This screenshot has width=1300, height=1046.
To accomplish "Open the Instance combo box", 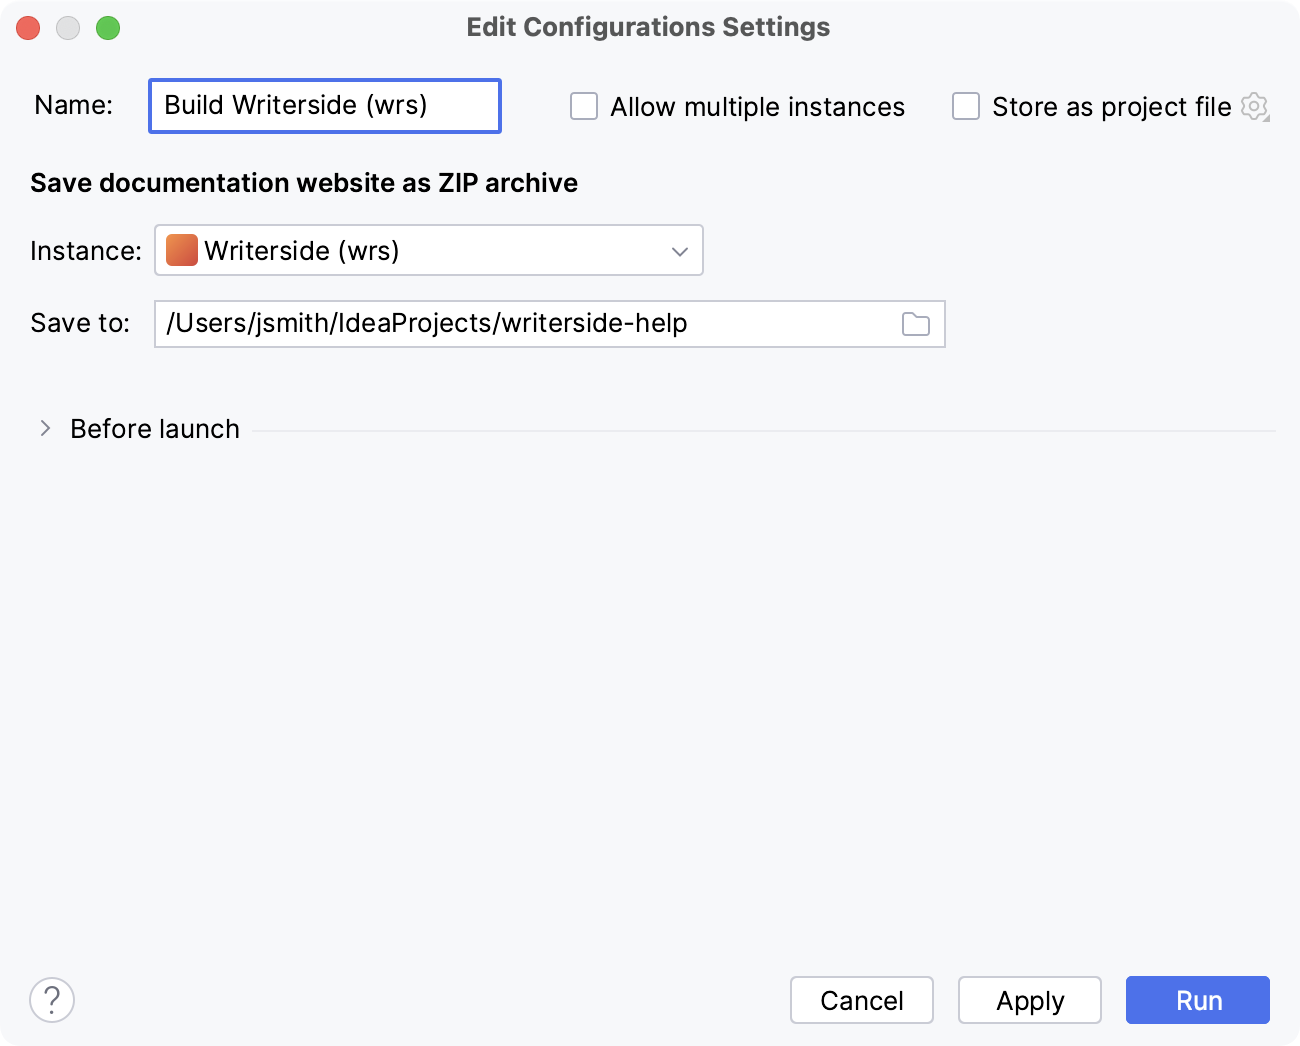I will (428, 250).
